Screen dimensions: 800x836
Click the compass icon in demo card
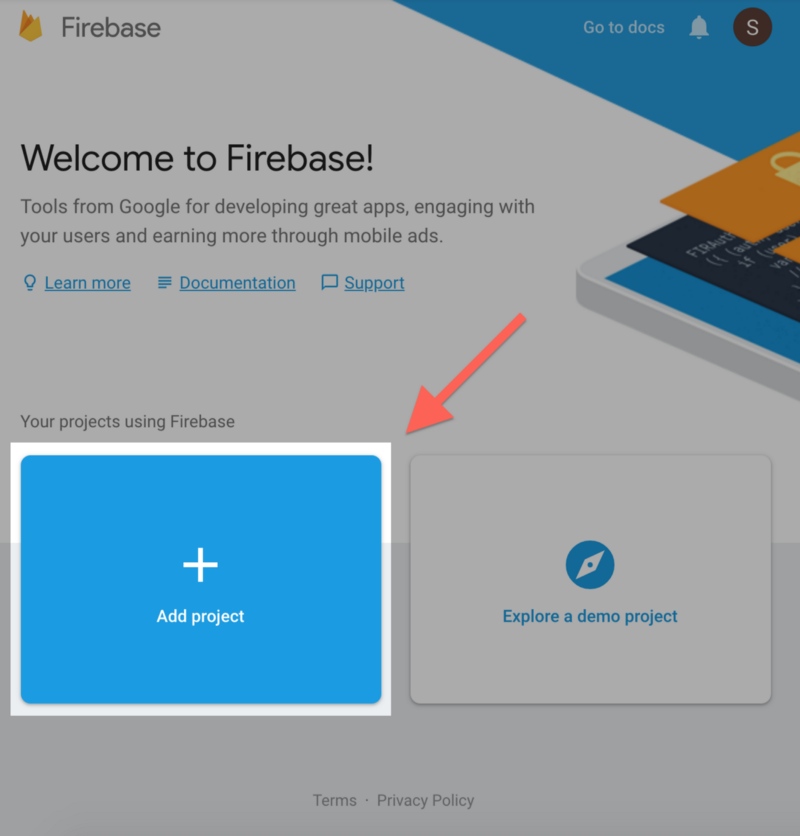point(590,565)
